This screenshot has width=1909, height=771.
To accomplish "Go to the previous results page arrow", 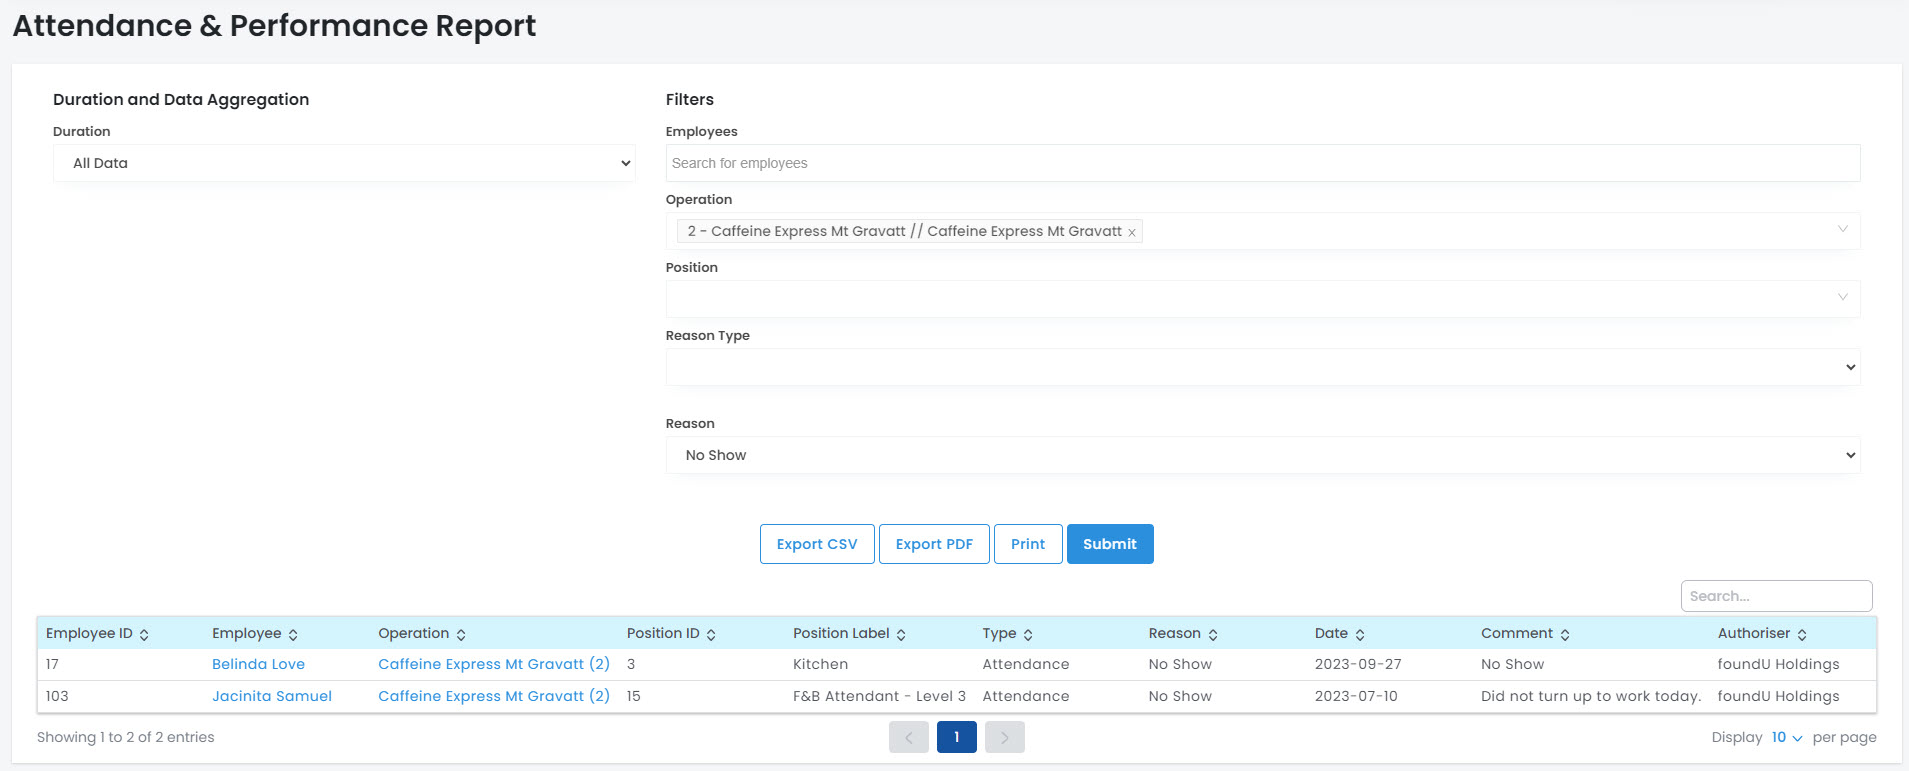I will coord(908,737).
